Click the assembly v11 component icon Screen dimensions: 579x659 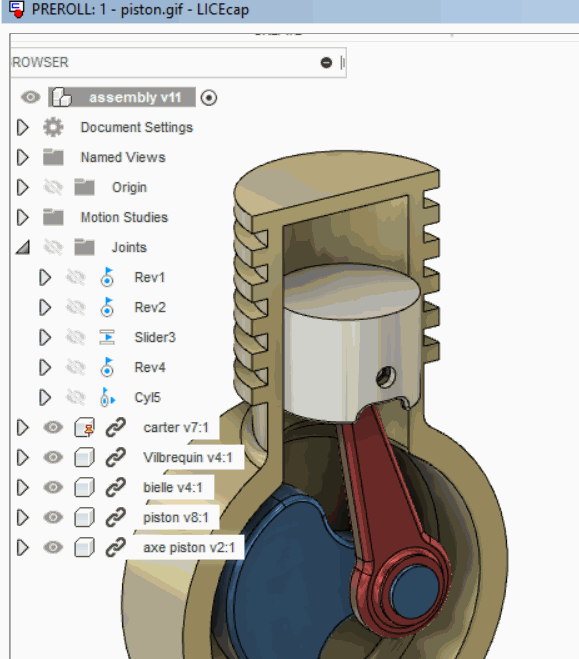(61, 97)
